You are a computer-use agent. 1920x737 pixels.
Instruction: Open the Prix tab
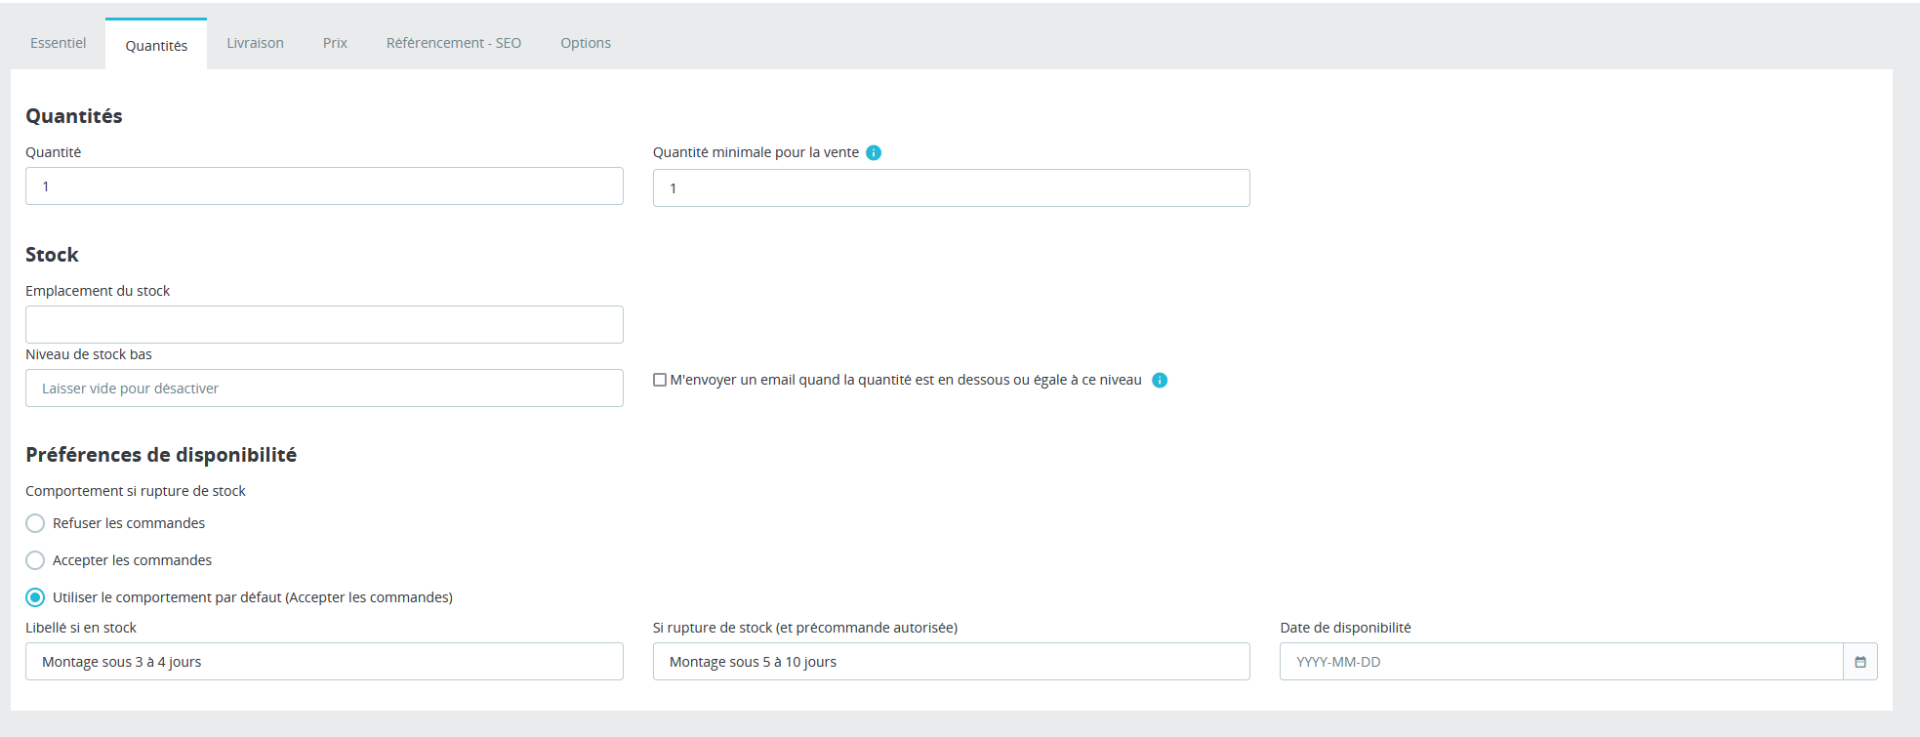tap(335, 43)
